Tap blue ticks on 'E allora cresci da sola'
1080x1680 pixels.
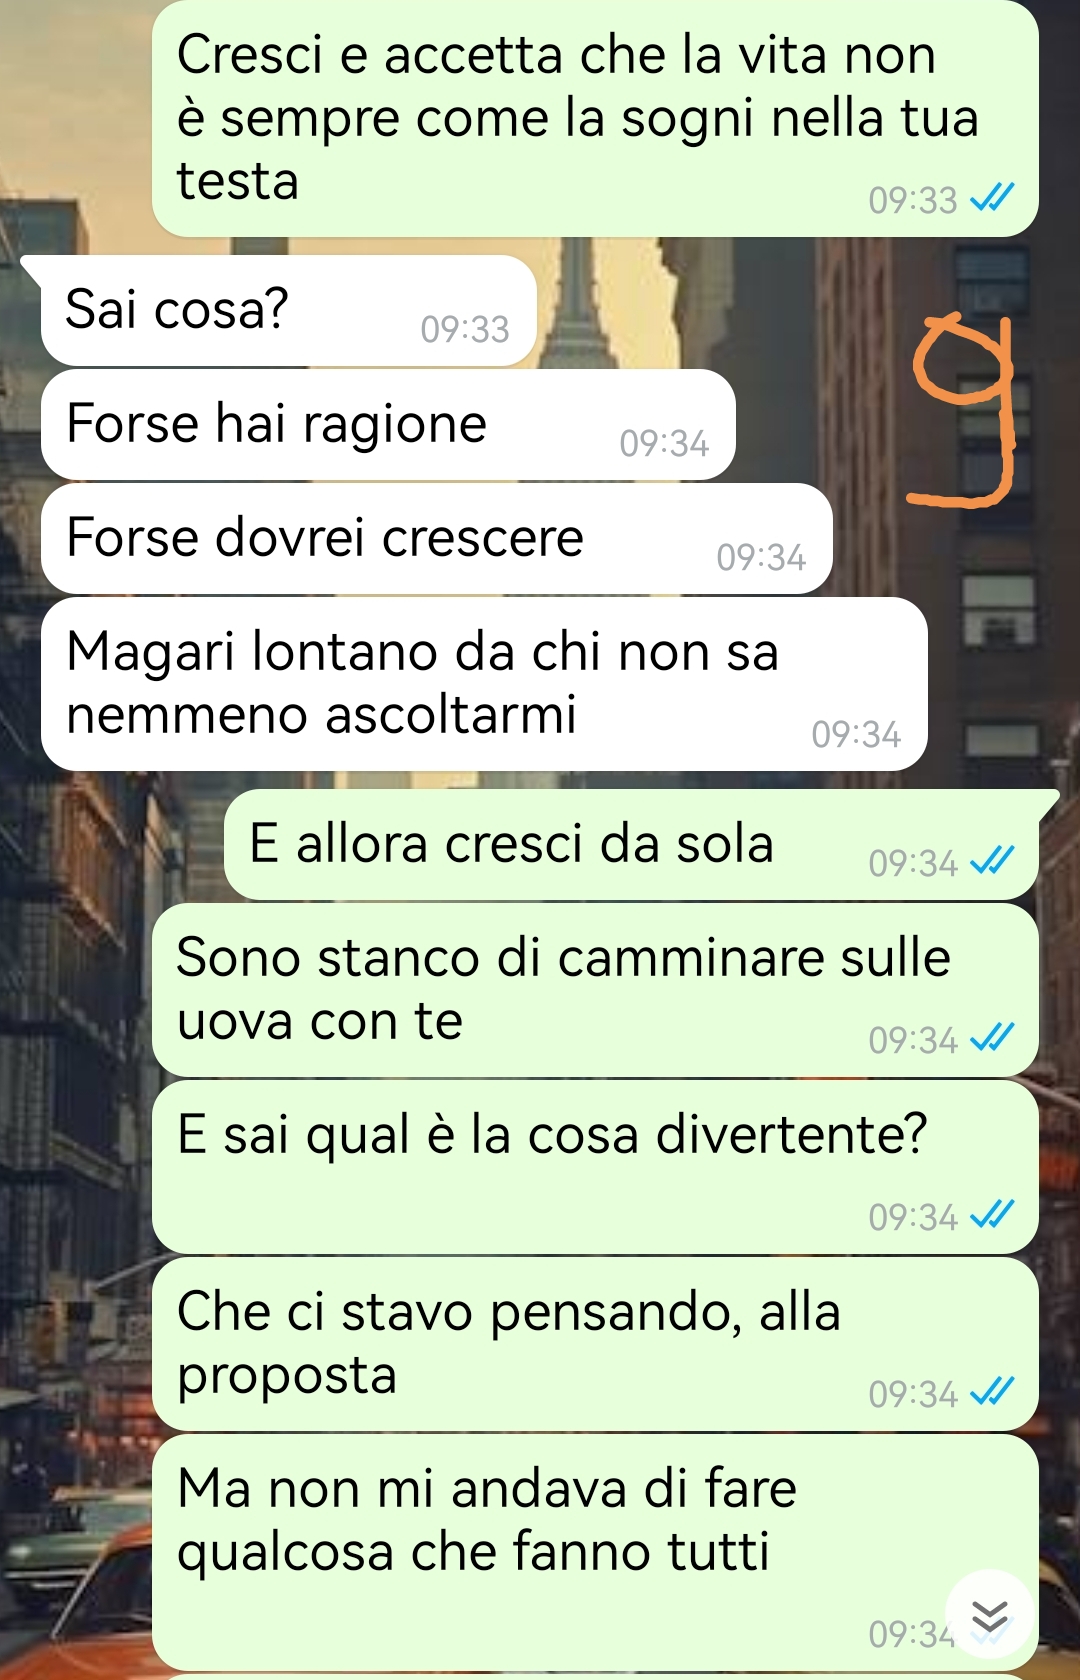[x=992, y=861]
